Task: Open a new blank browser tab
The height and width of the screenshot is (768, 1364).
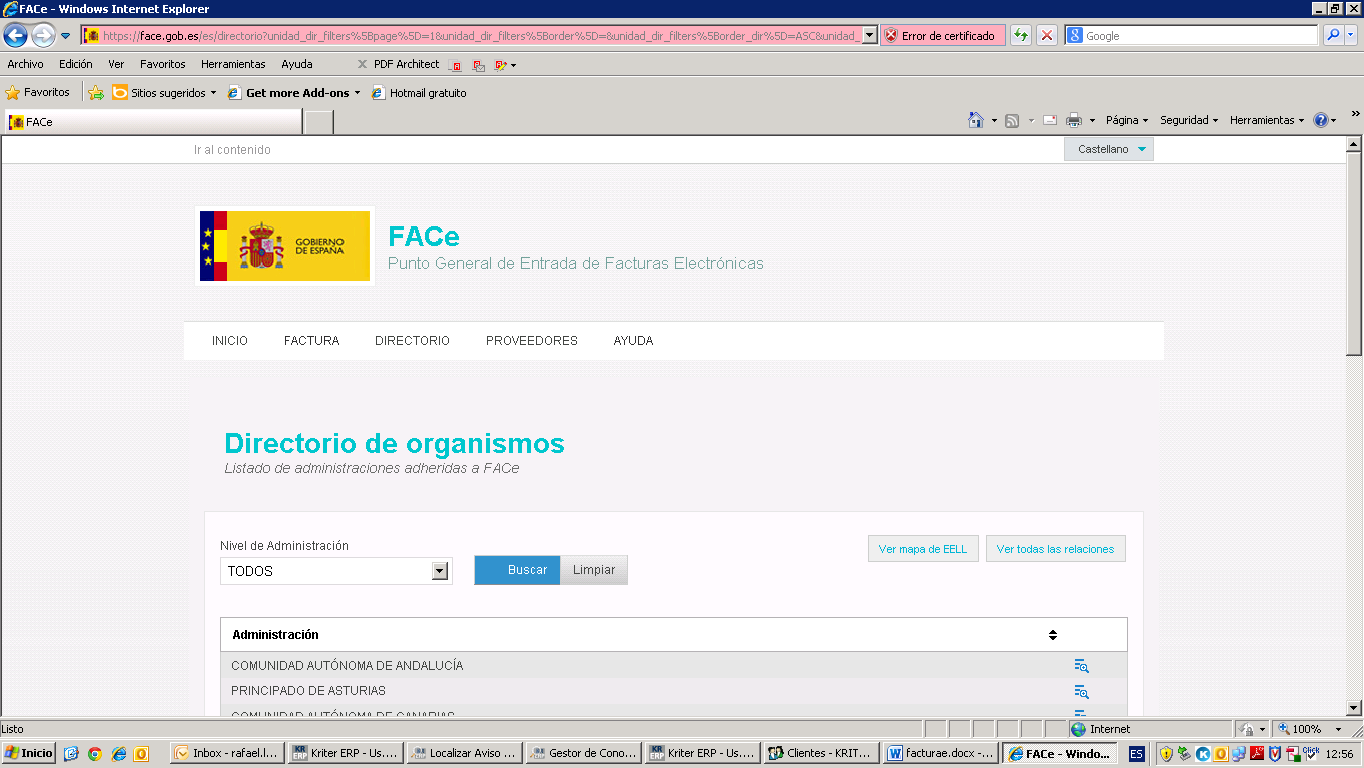Action: tap(318, 122)
